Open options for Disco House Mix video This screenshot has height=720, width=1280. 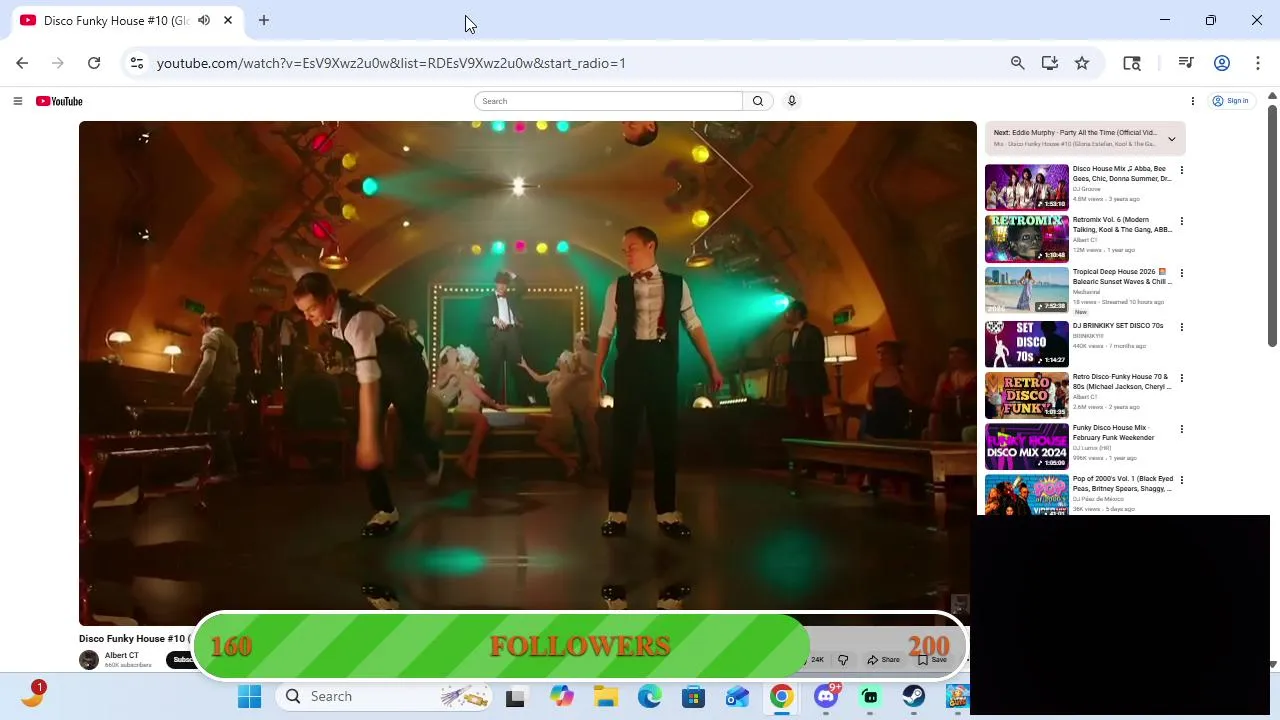pyautogui.click(x=1181, y=170)
